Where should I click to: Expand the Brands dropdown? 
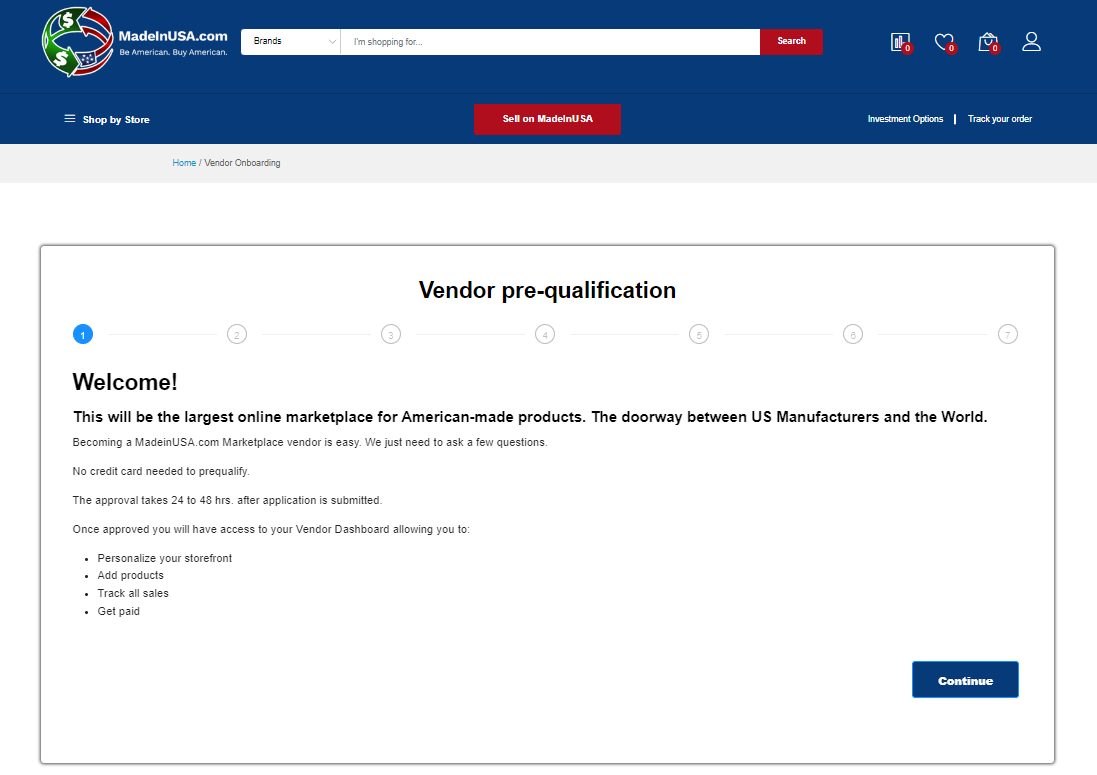pyautogui.click(x=291, y=41)
